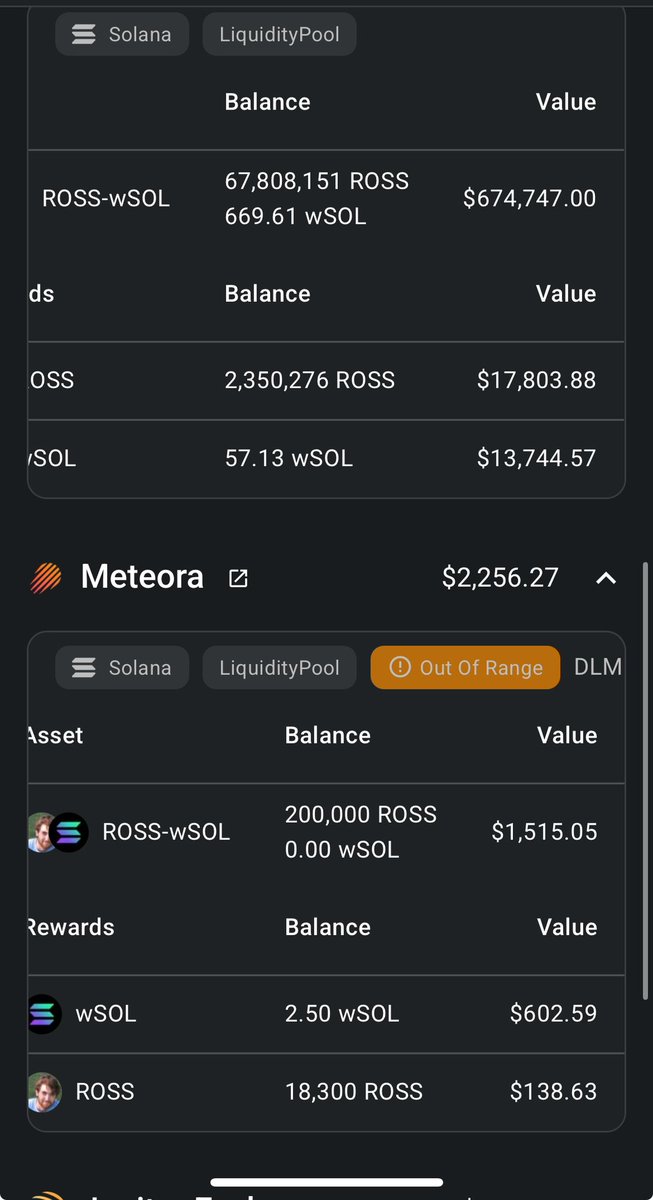Click the partially visible DLM tag
Image resolution: width=653 pixels, height=1200 pixels.
599,667
